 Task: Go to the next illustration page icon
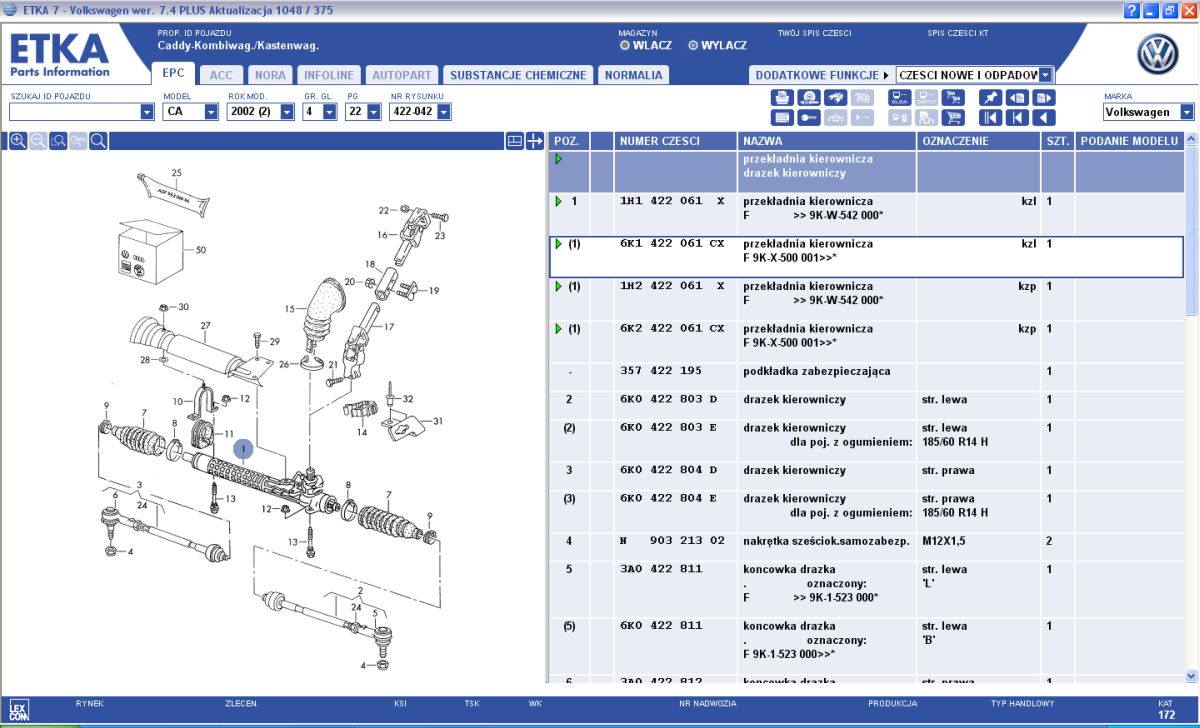click(x=1044, y=98)
